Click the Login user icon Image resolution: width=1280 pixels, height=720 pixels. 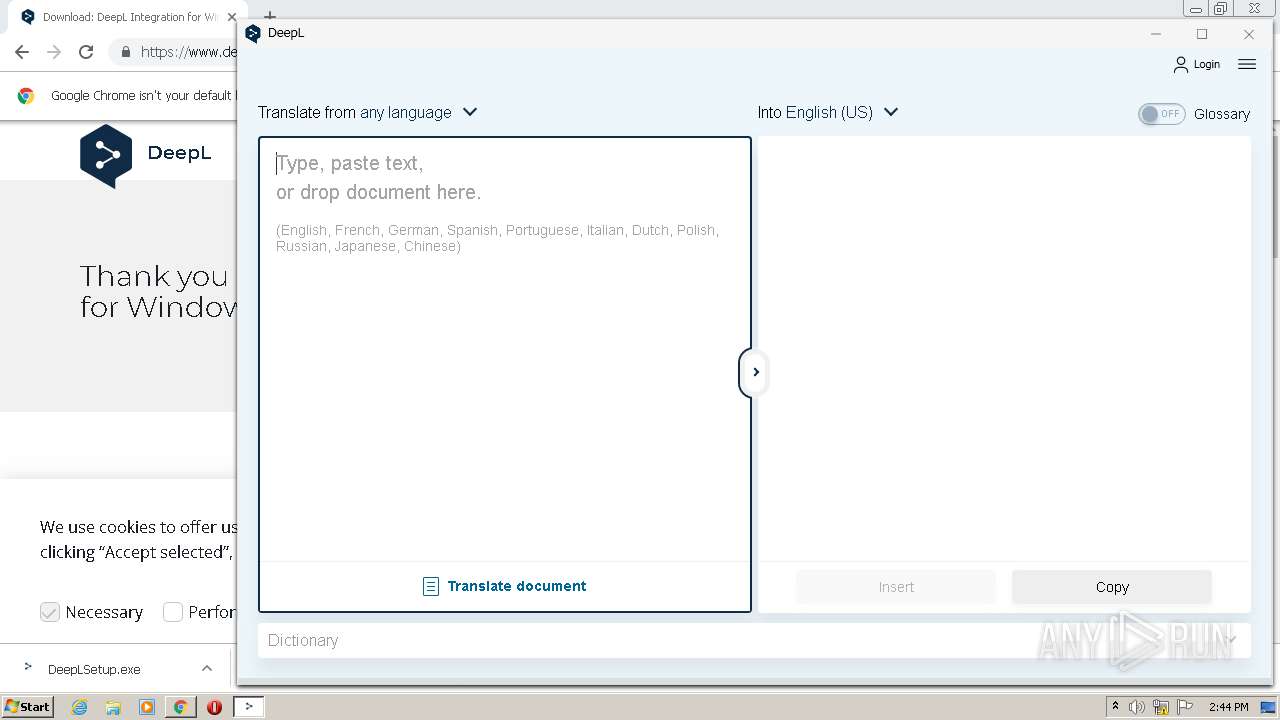click(x=1181, y=64)
